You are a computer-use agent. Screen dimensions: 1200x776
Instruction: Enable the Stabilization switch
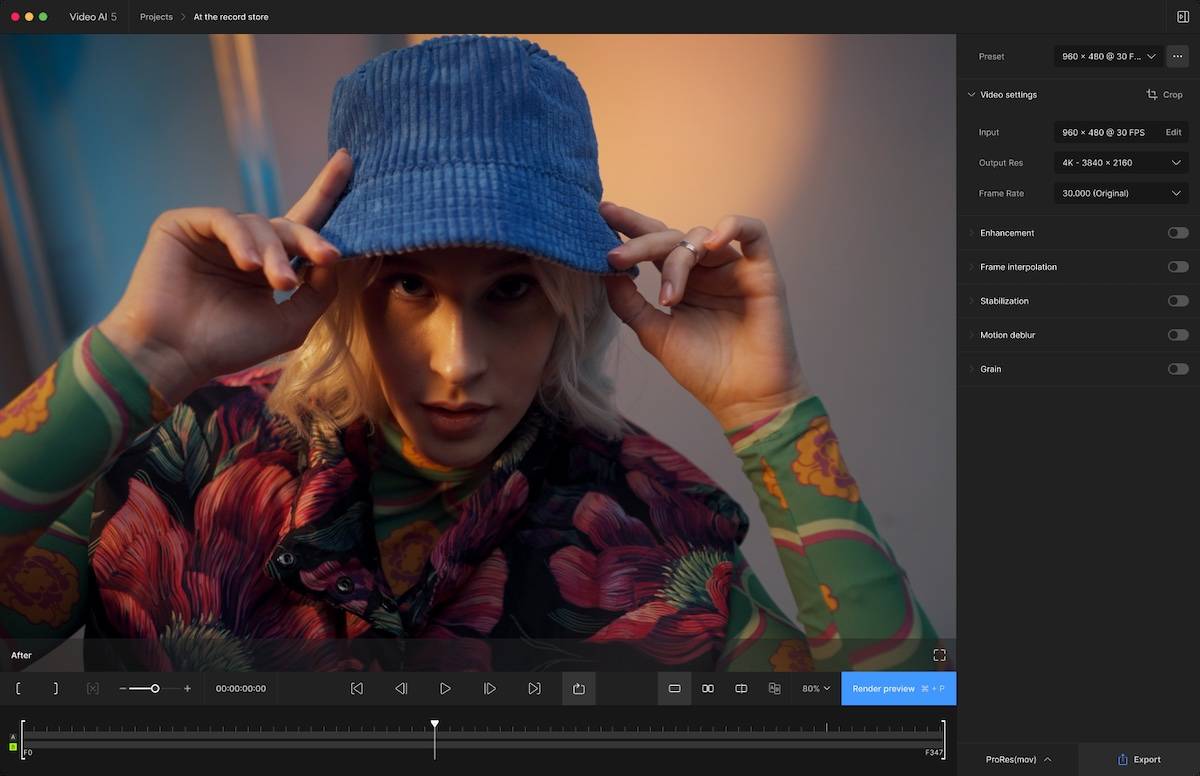(x=1177, y=301)
